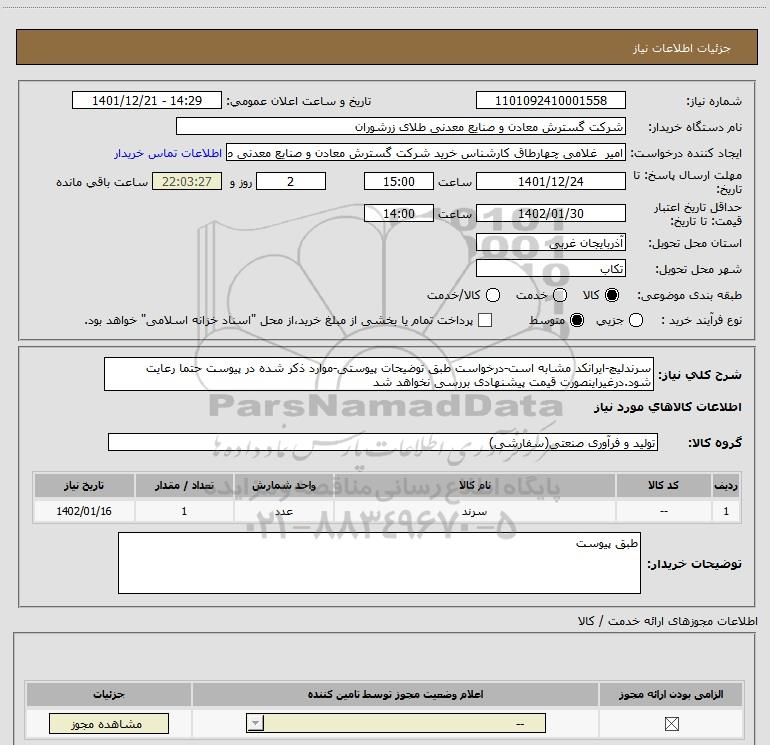Select the 'کالا' radio button

(x=612, y=295)
